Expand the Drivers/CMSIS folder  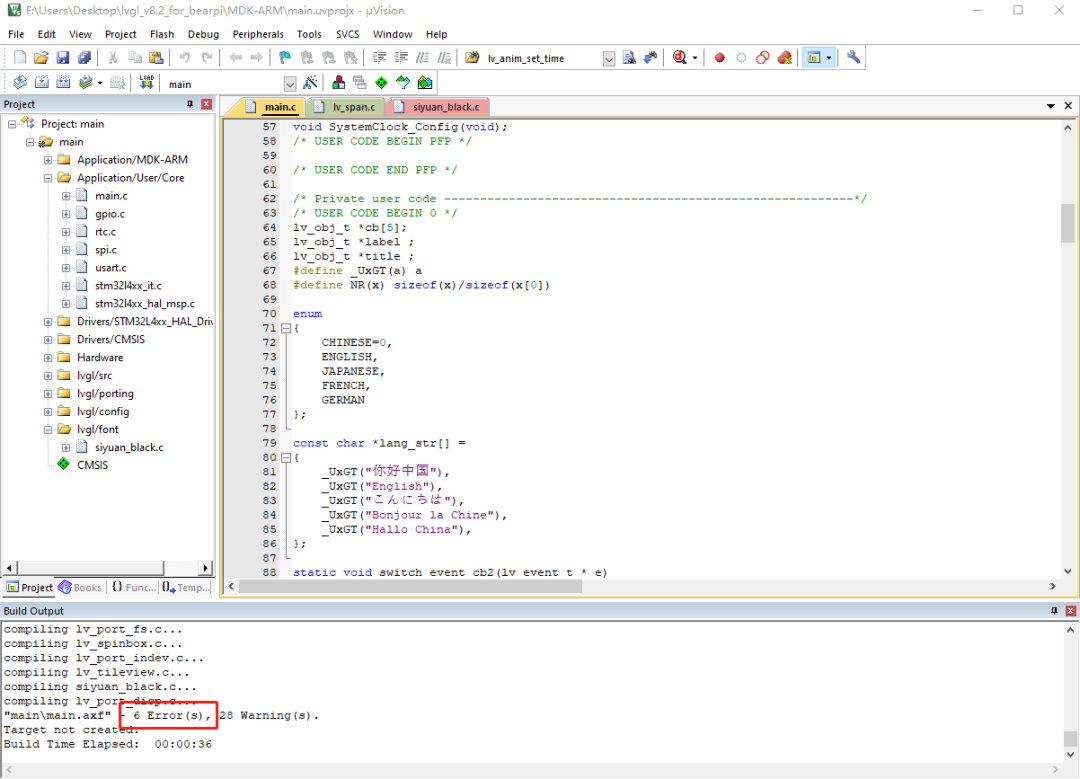(x=48, y=340)
